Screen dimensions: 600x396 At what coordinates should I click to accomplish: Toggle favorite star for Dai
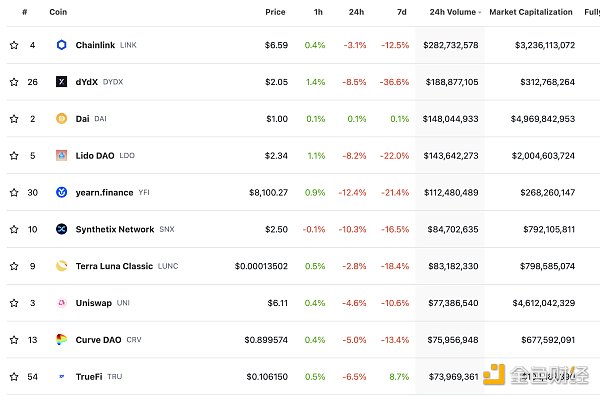[14, 119]
